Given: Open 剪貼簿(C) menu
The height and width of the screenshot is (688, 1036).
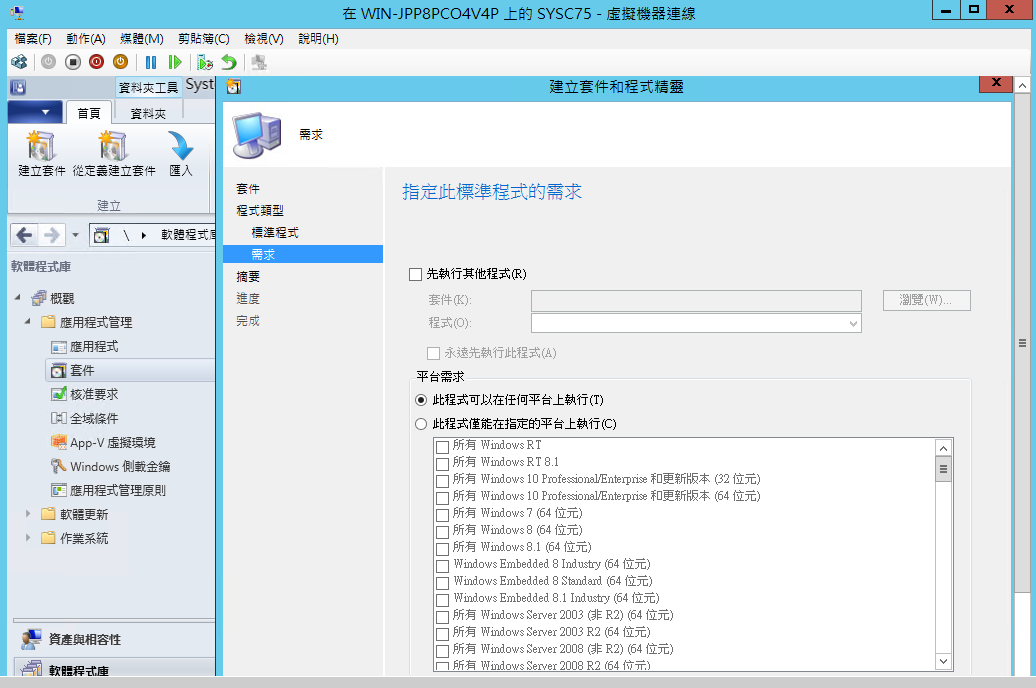Looking at the screenshot, I should pos(204,39).
